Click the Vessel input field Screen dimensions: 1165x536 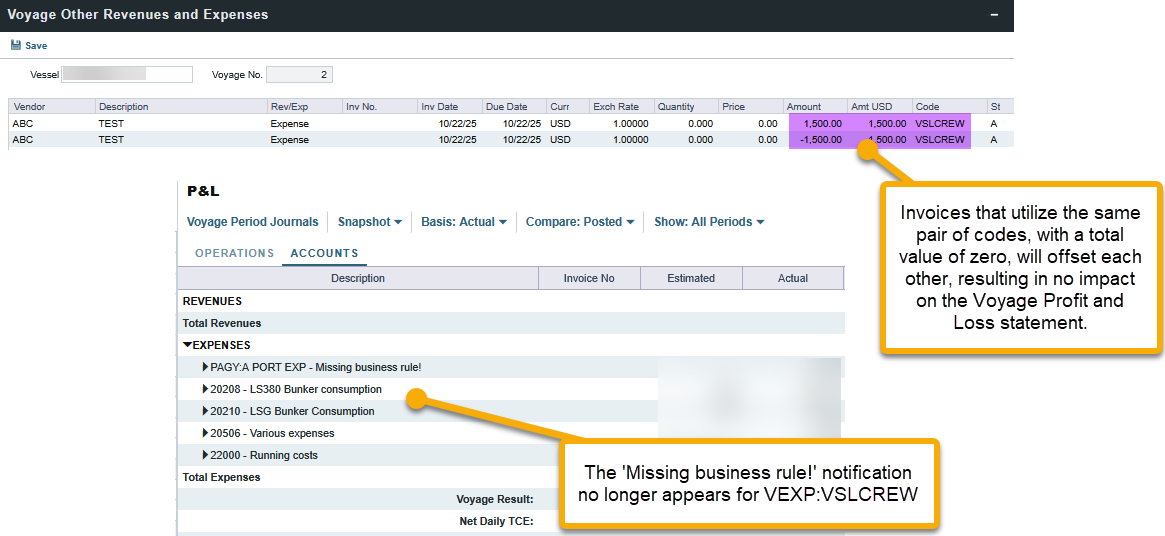(127, 75)
